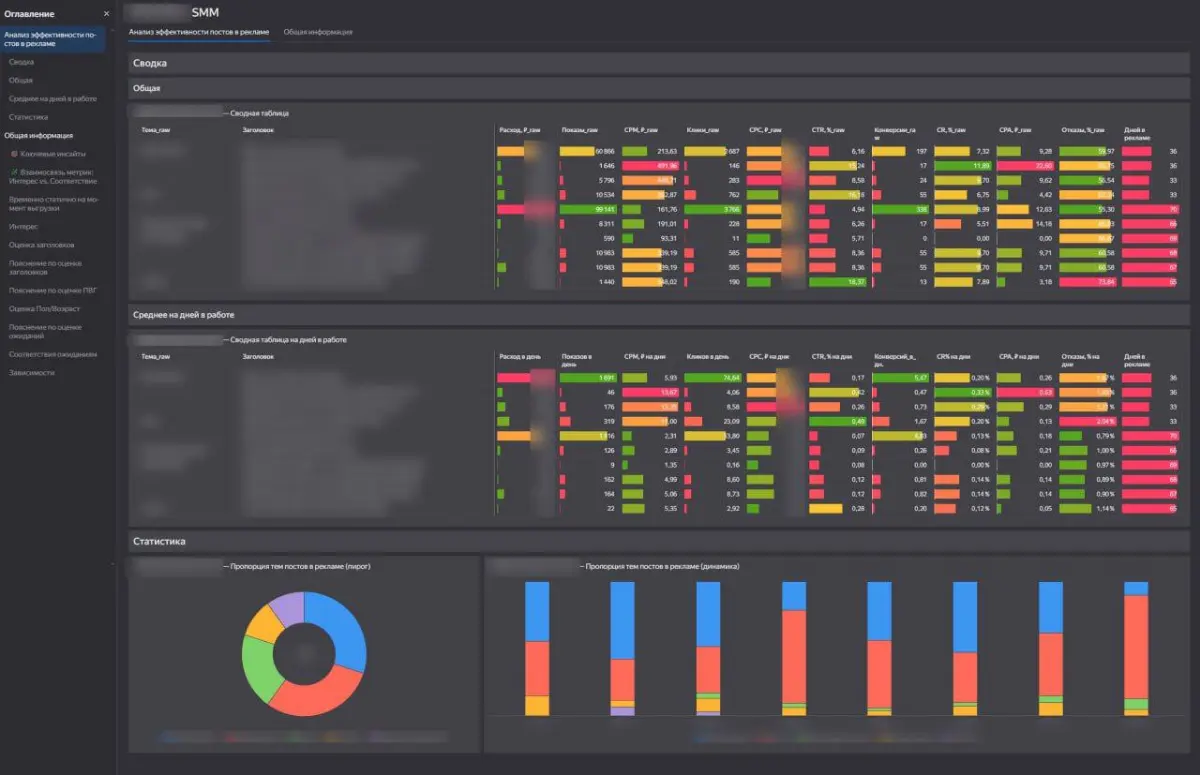Jump to Статистика from the sidebar contents
Viewport: 1200px width, 775px height.
29,117
